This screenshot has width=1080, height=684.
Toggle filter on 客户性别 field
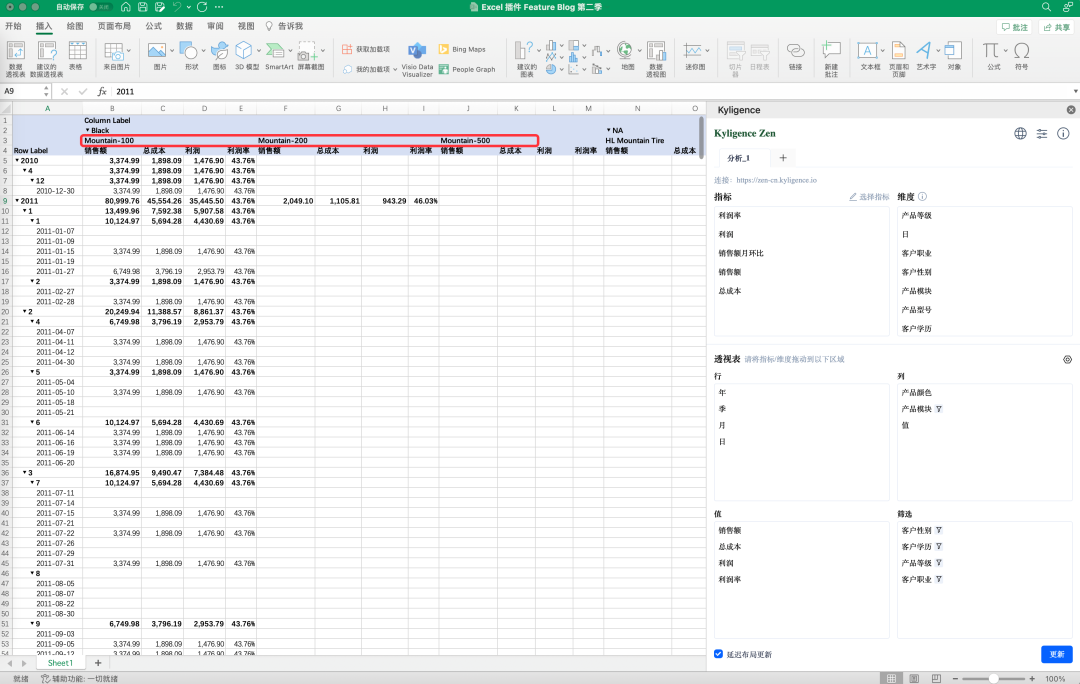(939, 530)
